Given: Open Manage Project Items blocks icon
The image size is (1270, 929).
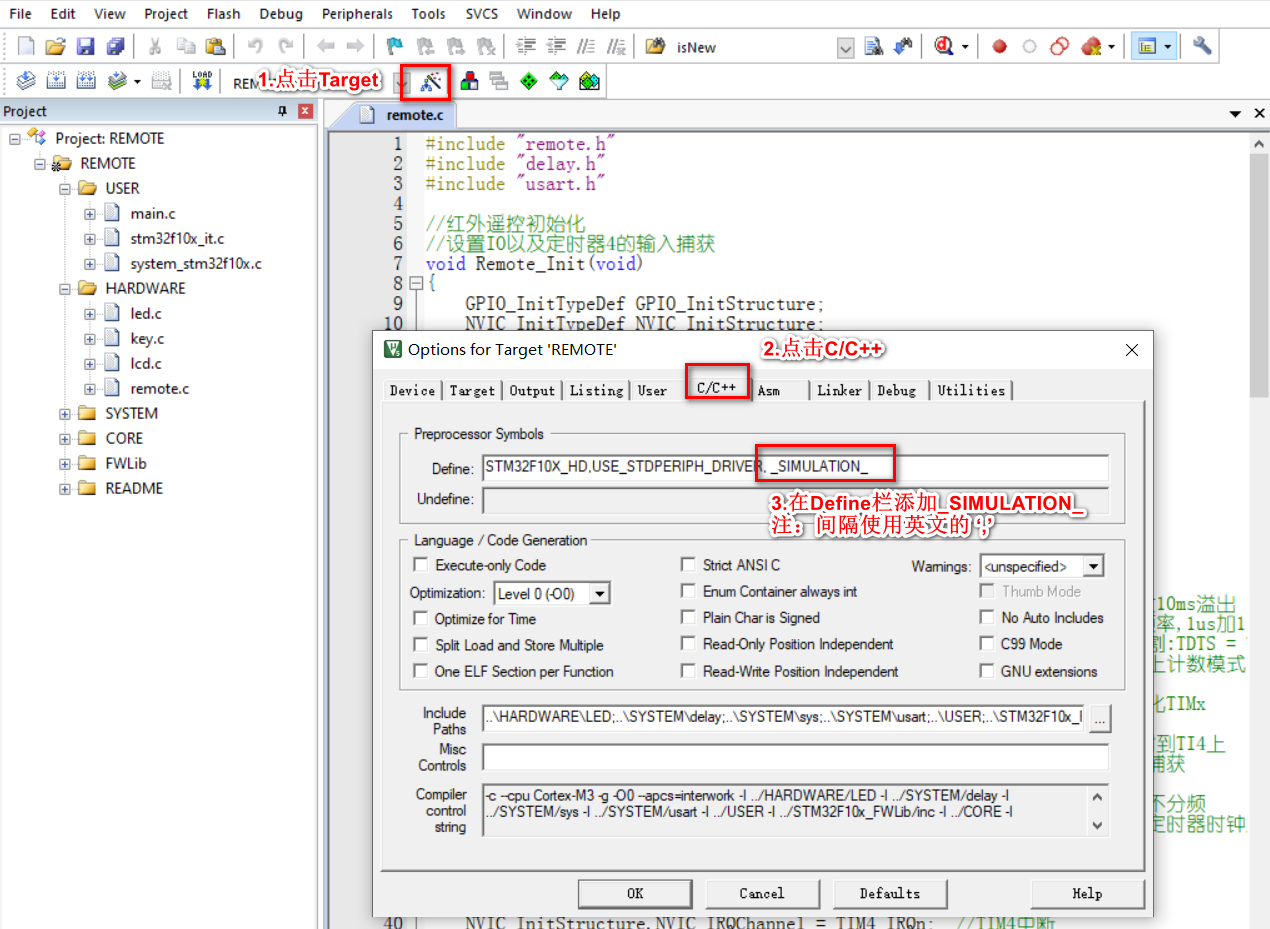Looking at the screenshot, I should (469, 81).
